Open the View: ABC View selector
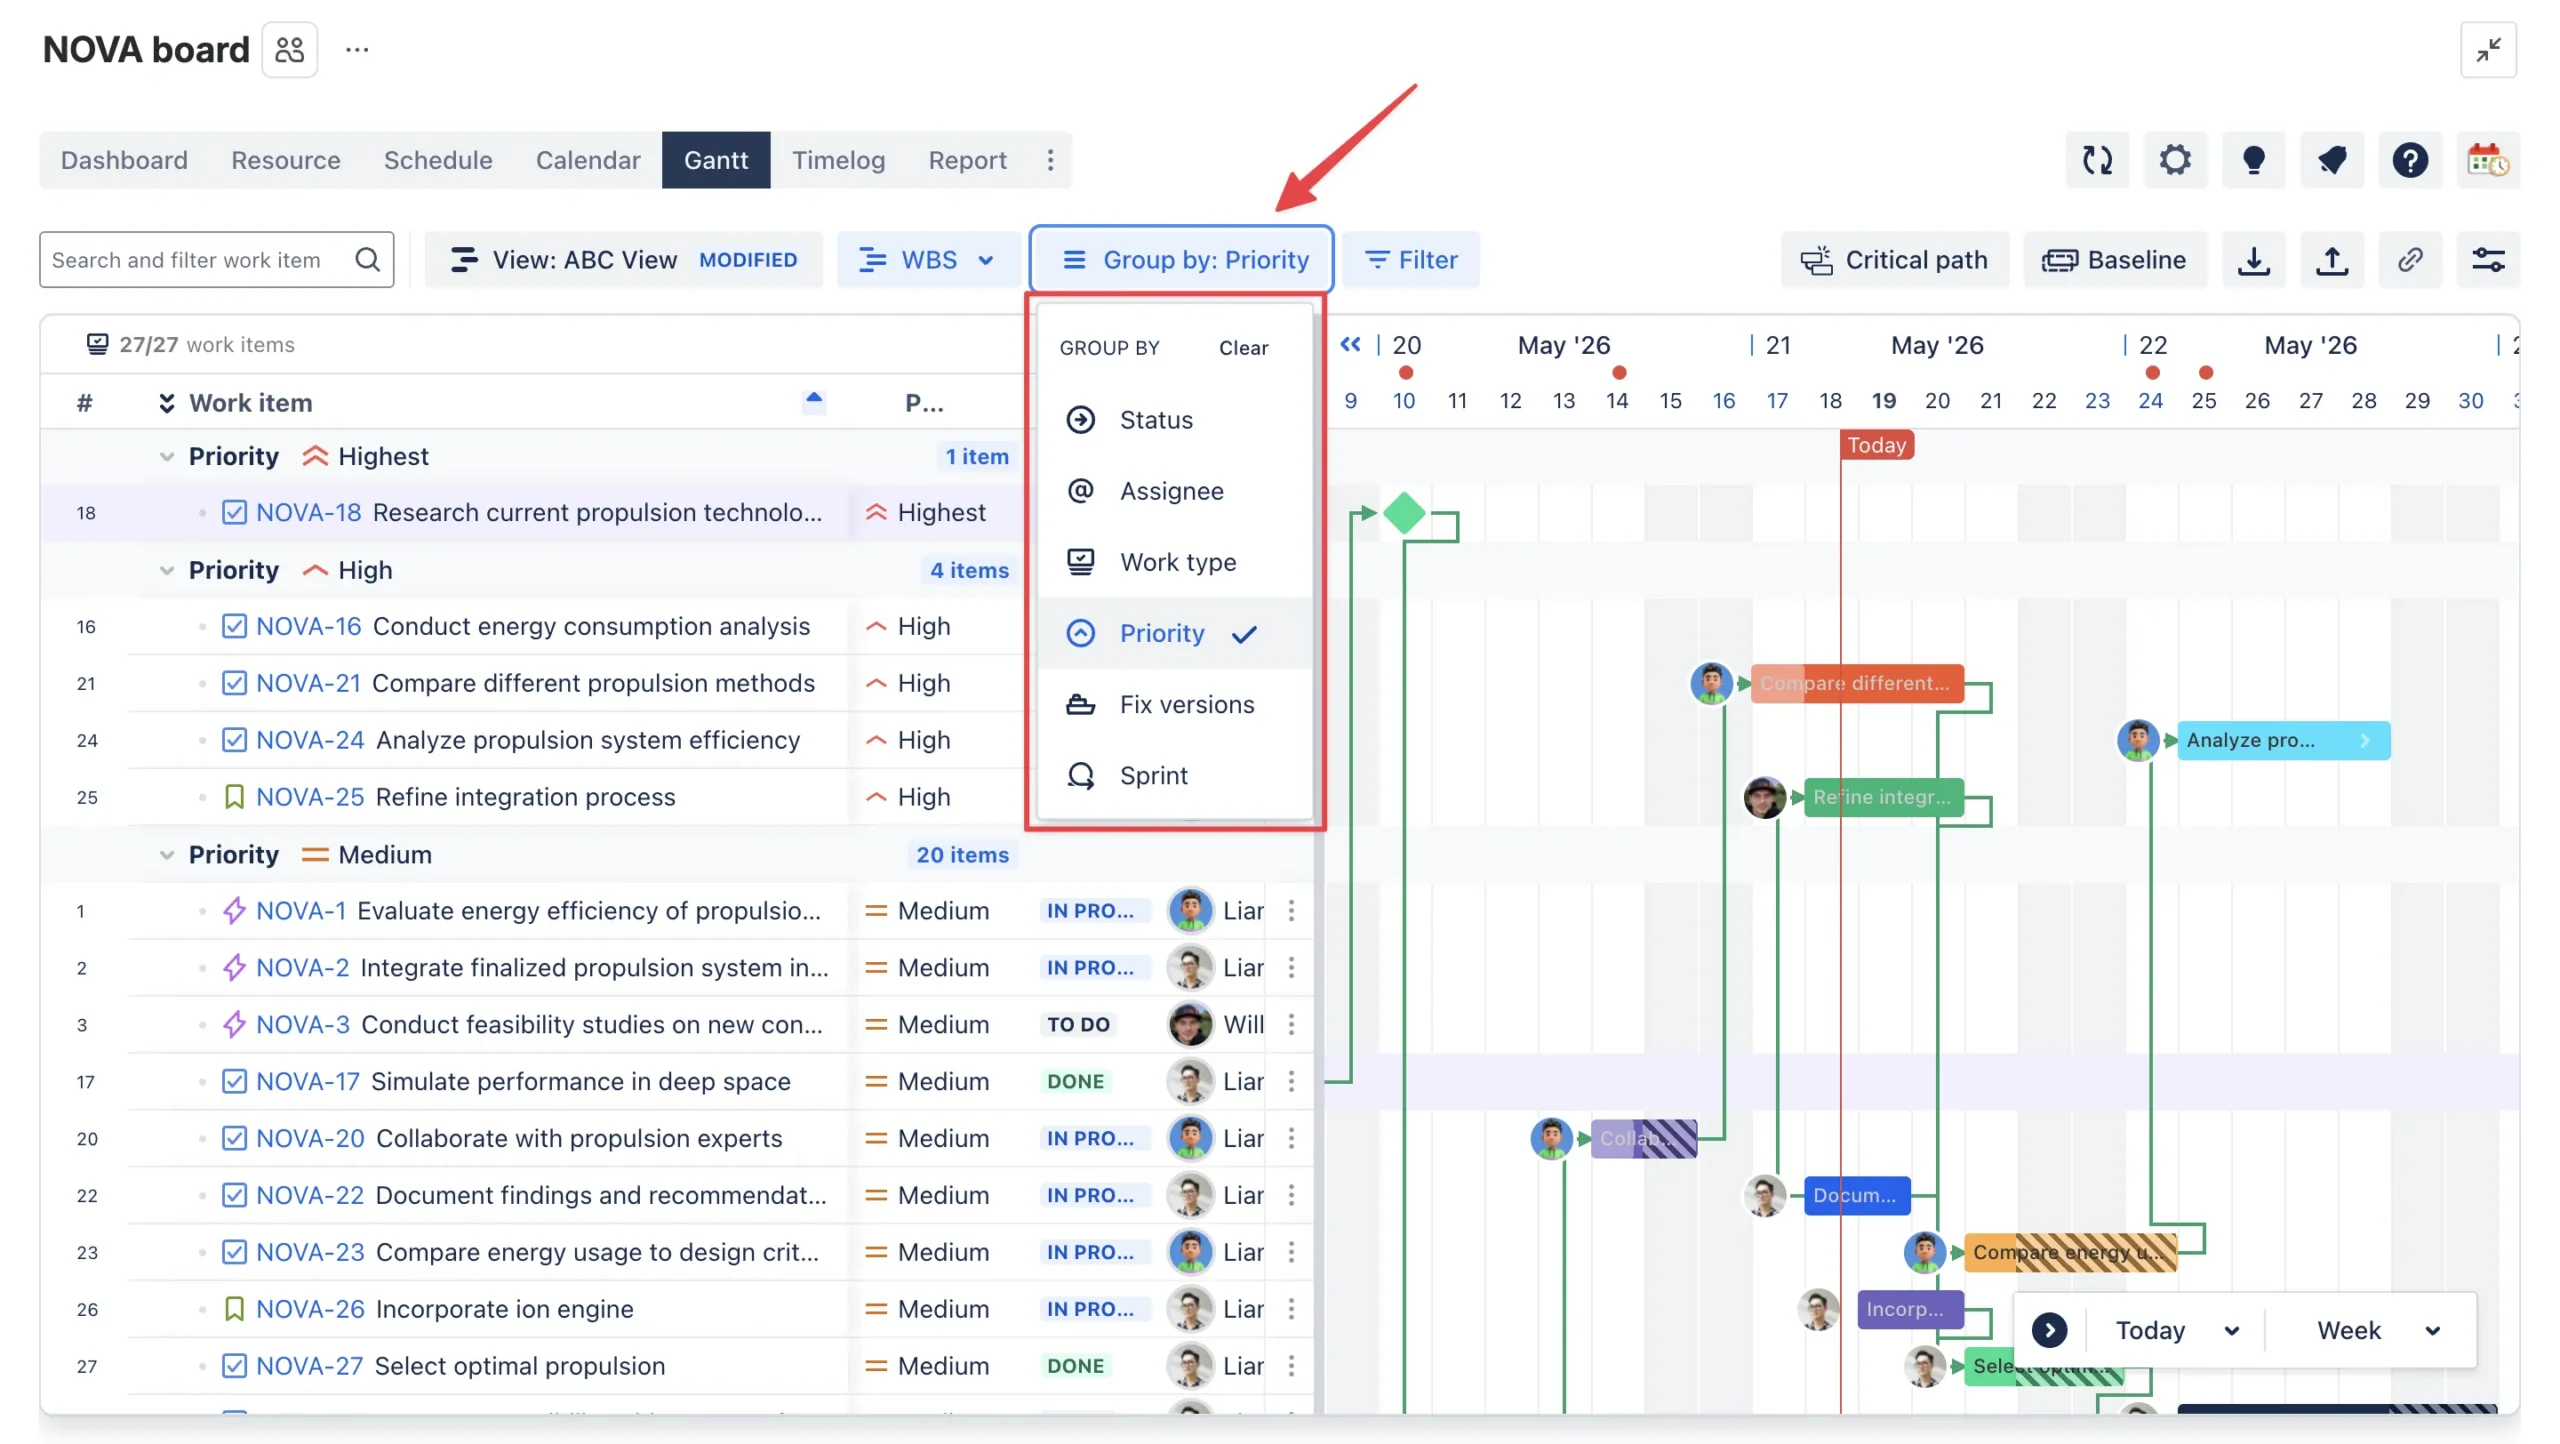 point(623,260)
